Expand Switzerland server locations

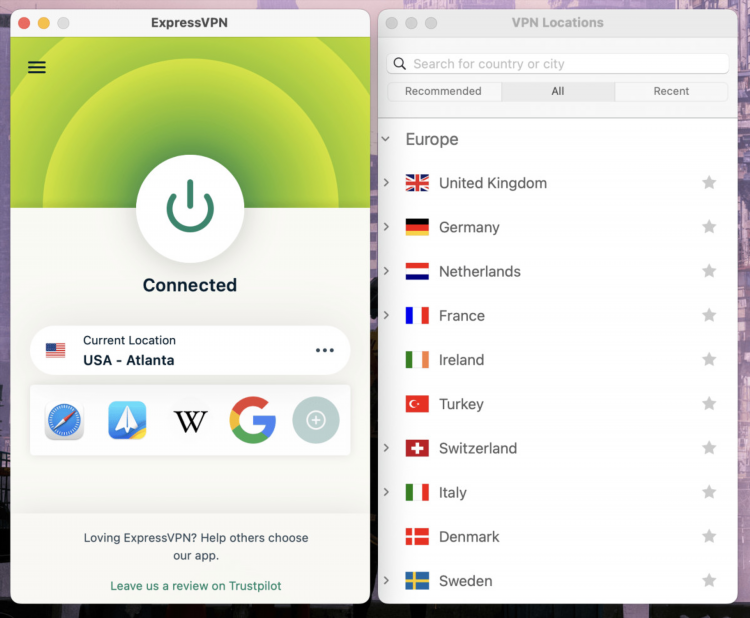tap(386, 448)
